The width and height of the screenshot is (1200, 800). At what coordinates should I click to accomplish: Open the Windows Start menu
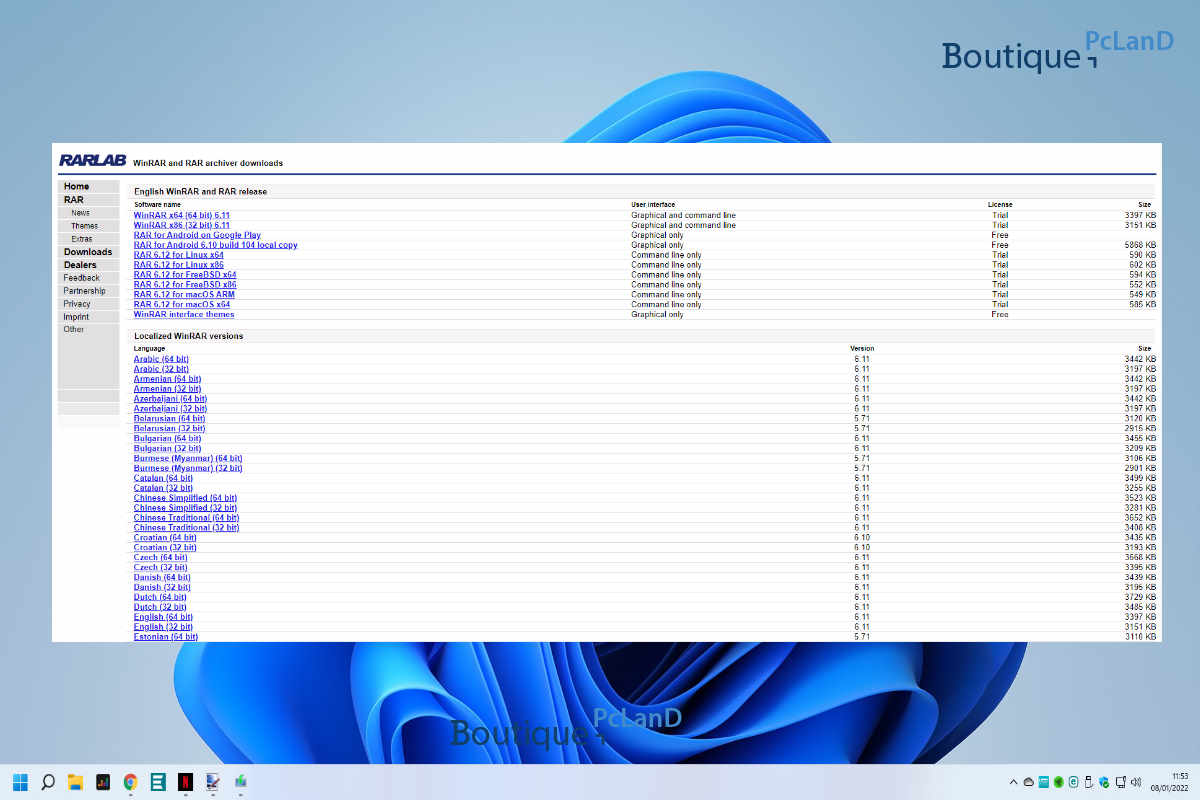(x=20, y=782)
